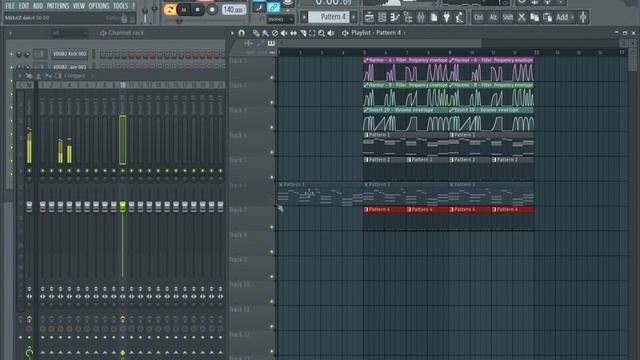Click the tempo field showing 140
This screenshot has height=360, width=640.
coord(234,10)
